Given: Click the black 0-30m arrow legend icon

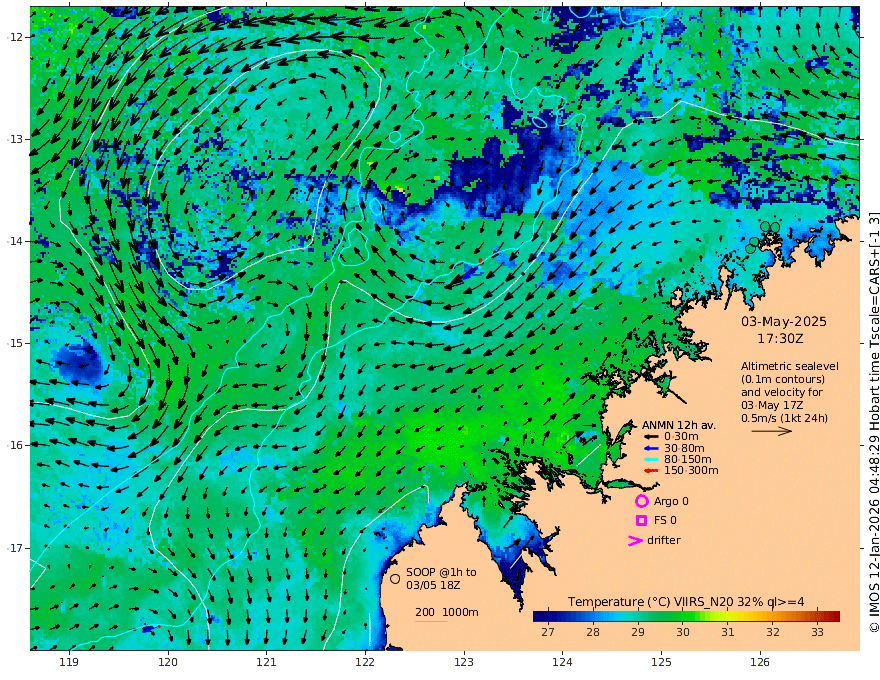Looking at the screenshot, I should (651, 437).
